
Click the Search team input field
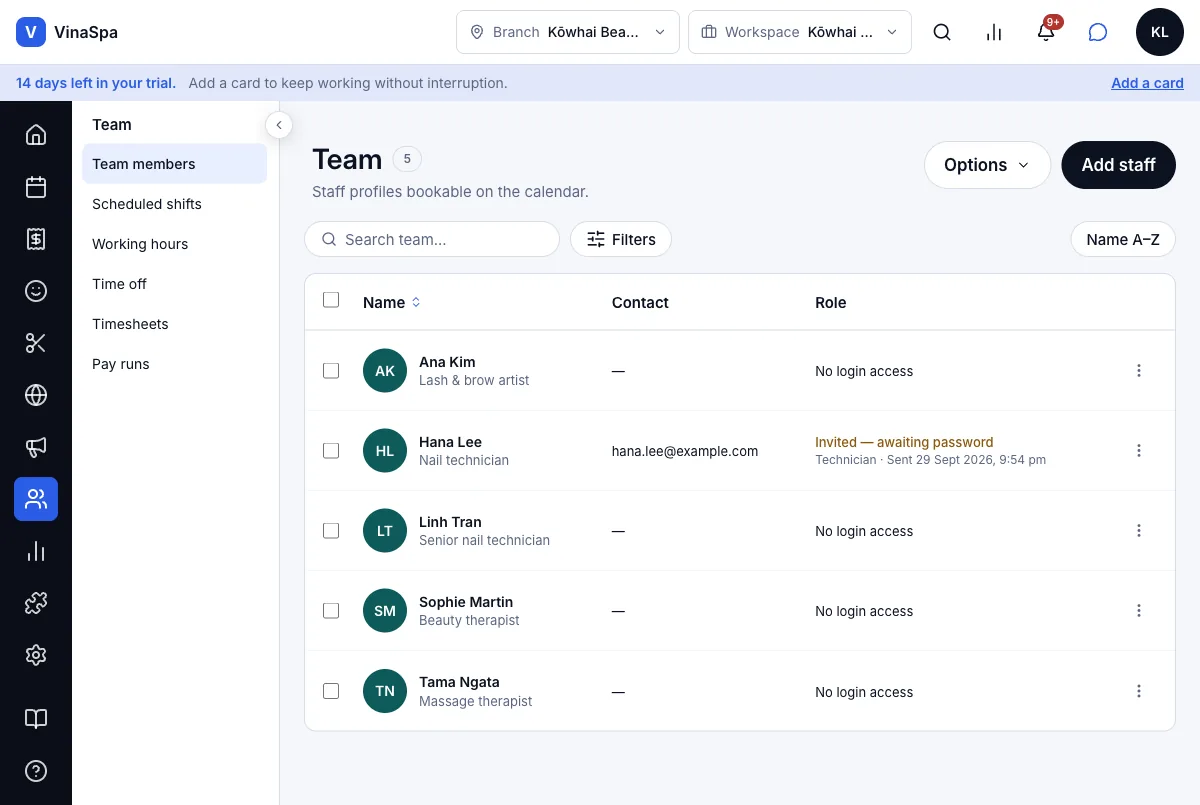click(x=432, y=239)
